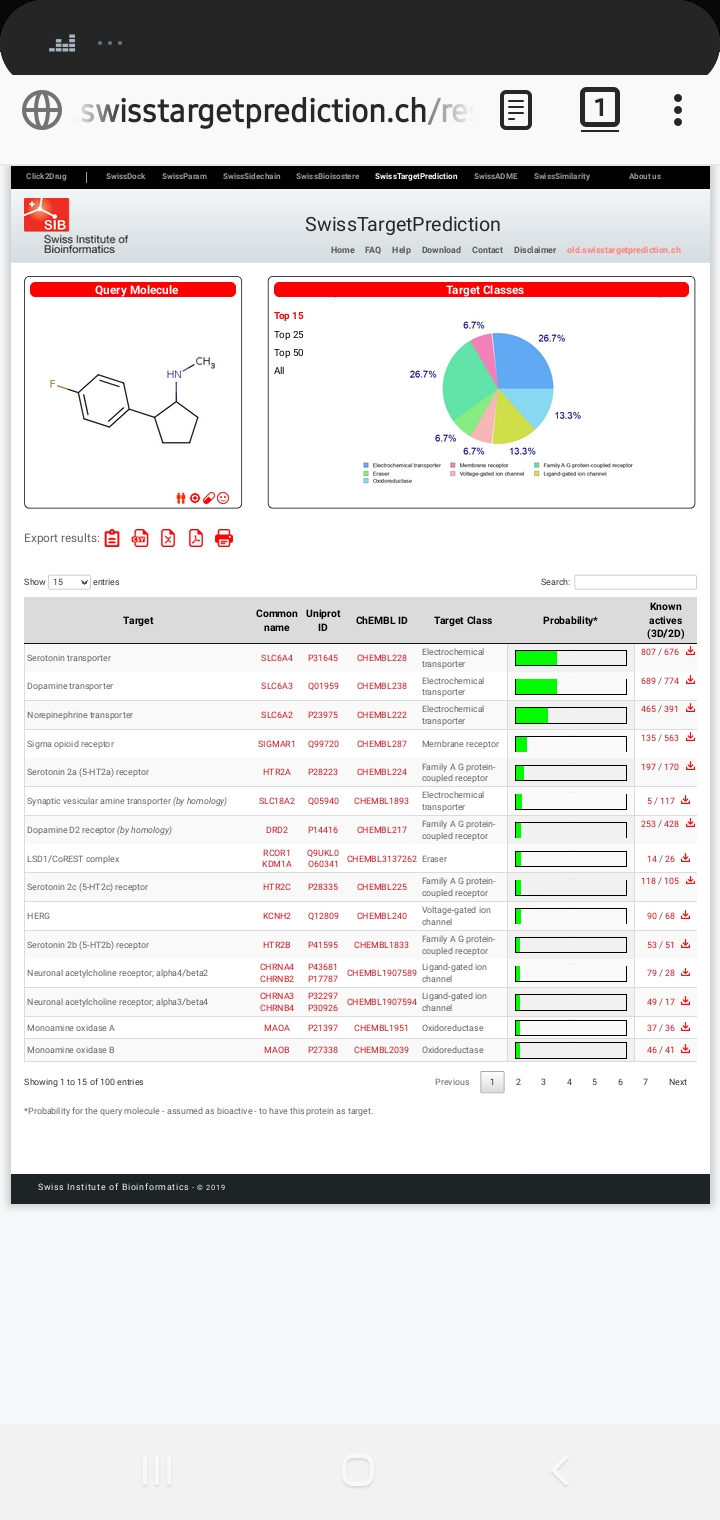This screenshot has height=1520, width=720.
Task: Copy results to clipboard icon
Action: (112, 538)
